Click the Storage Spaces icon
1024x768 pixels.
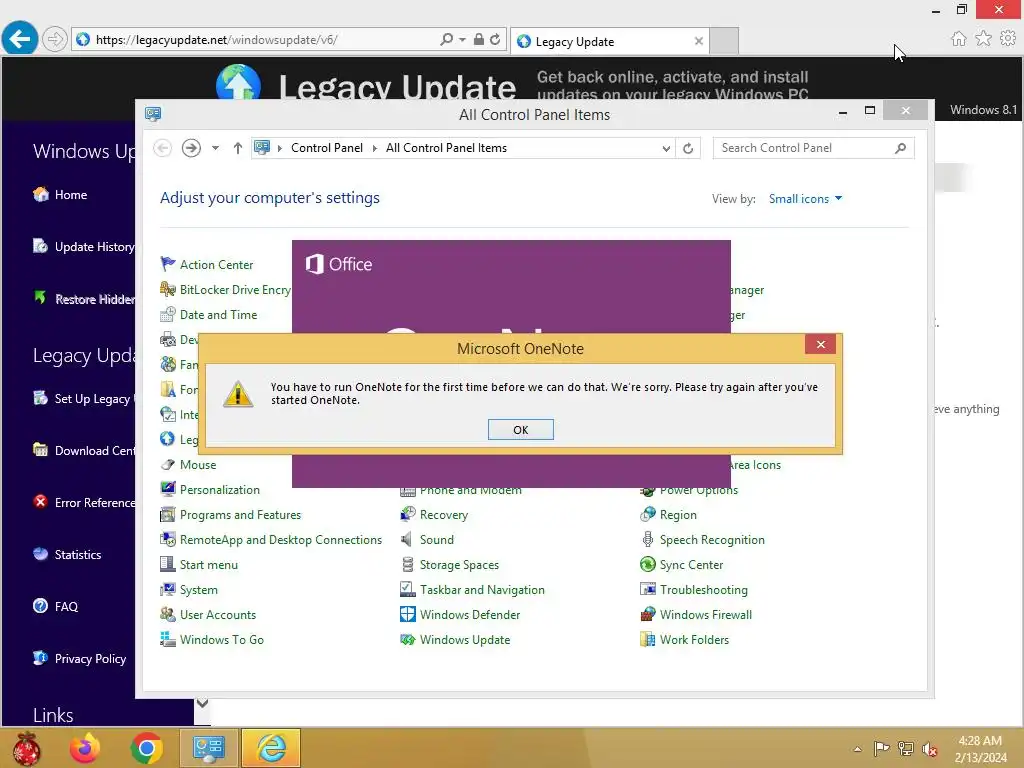408,564
